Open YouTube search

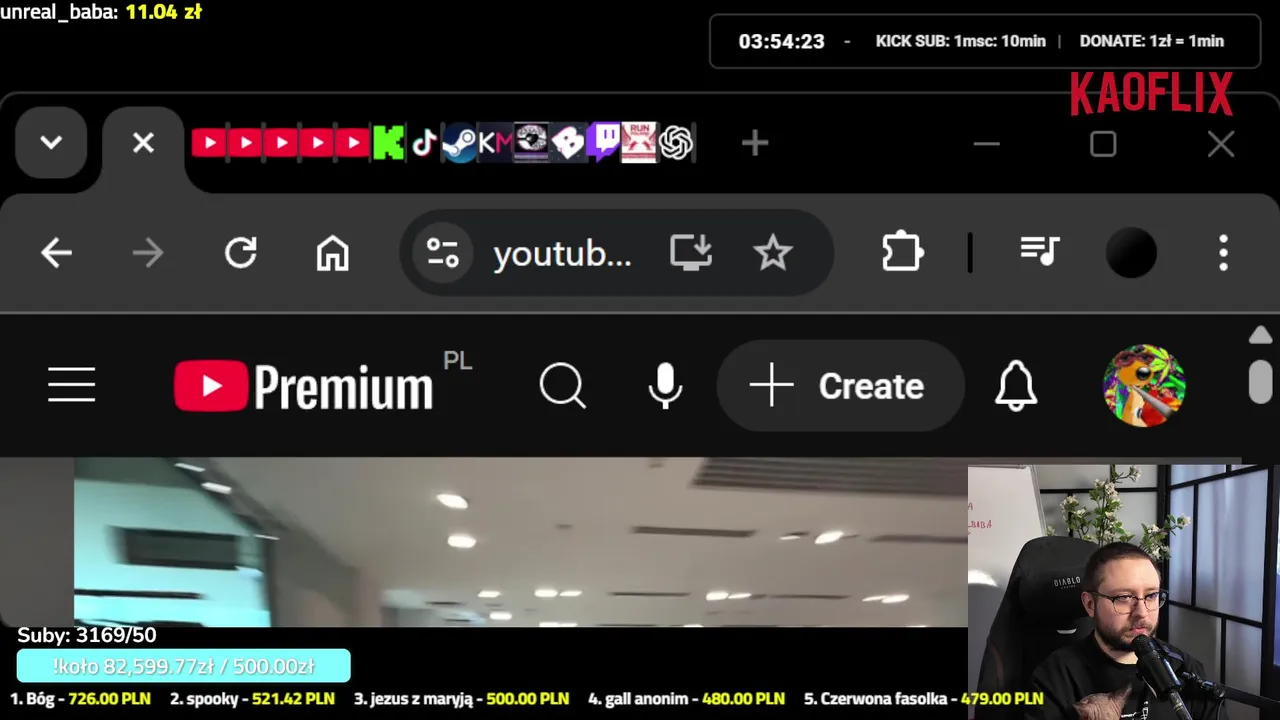click(563, 385)
